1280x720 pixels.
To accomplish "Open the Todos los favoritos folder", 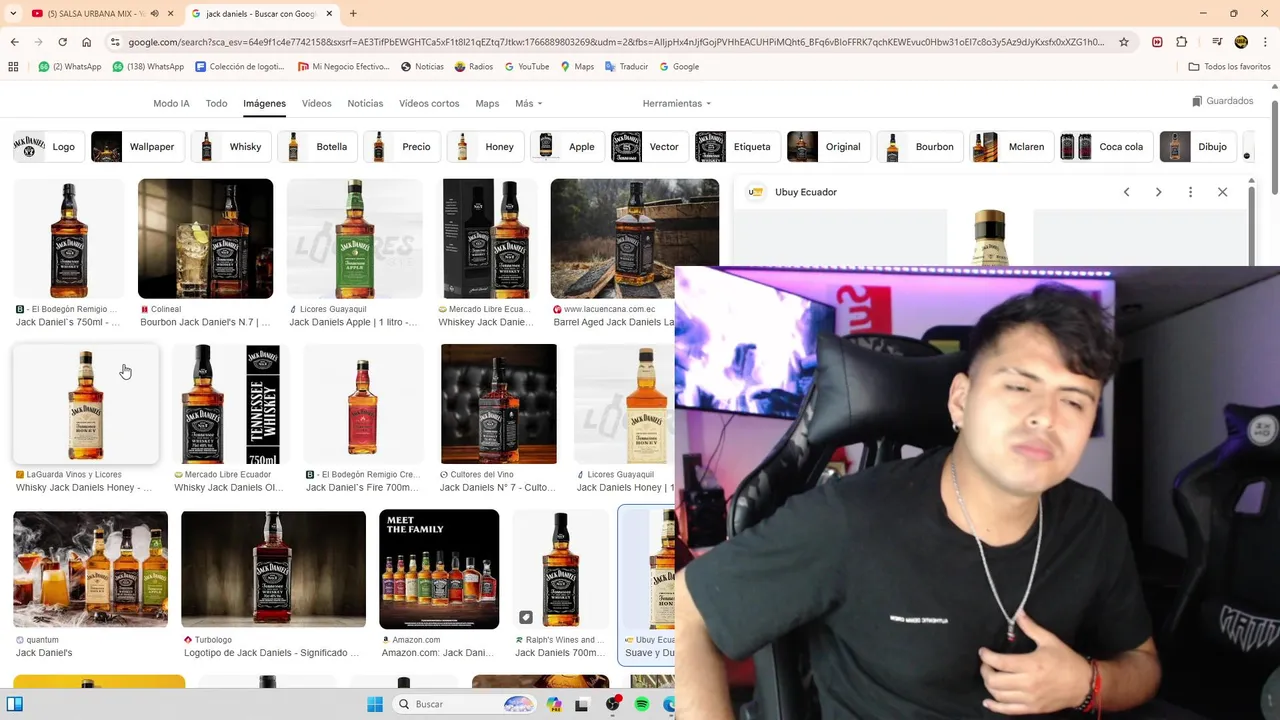I will (x=1229, y=67).
